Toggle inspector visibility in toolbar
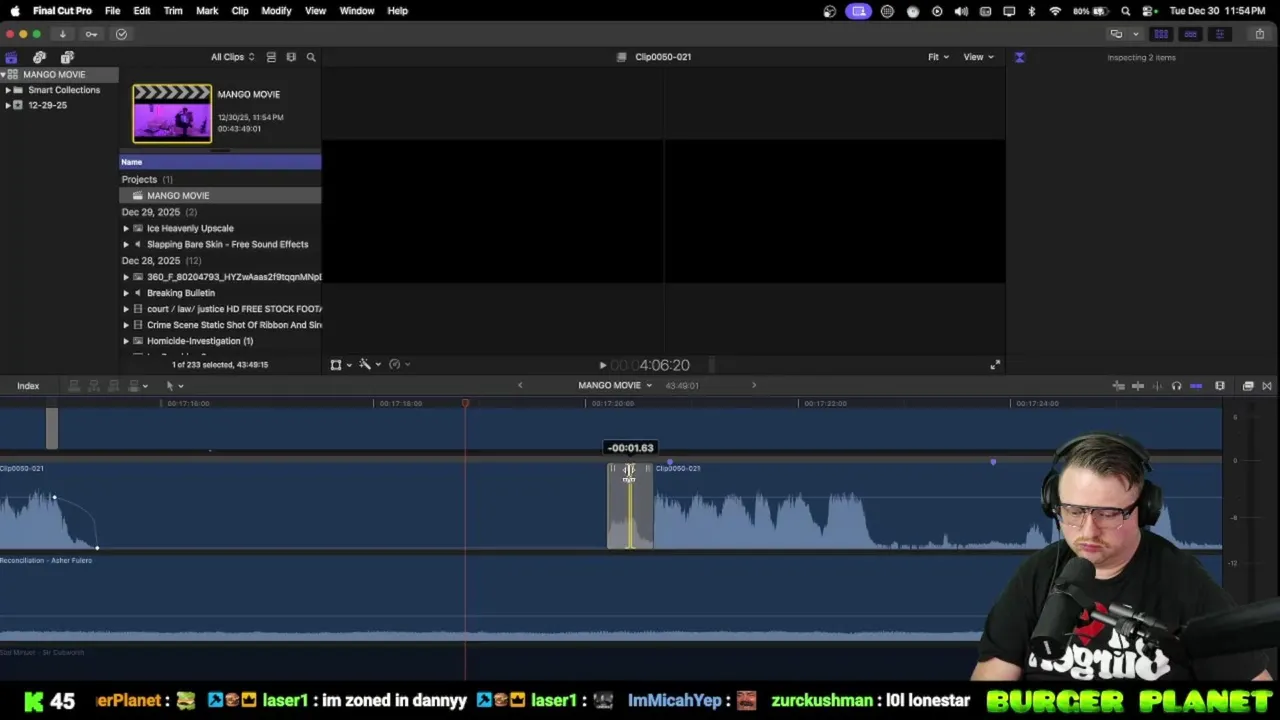The image size is (1280, 720). coord(1219,34)
